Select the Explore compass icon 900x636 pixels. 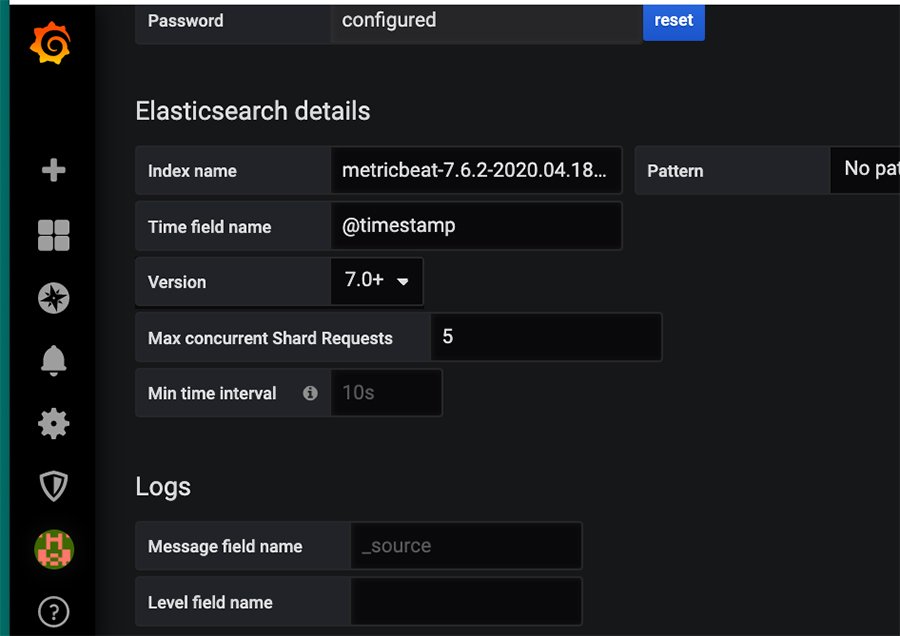click(52, 298)
